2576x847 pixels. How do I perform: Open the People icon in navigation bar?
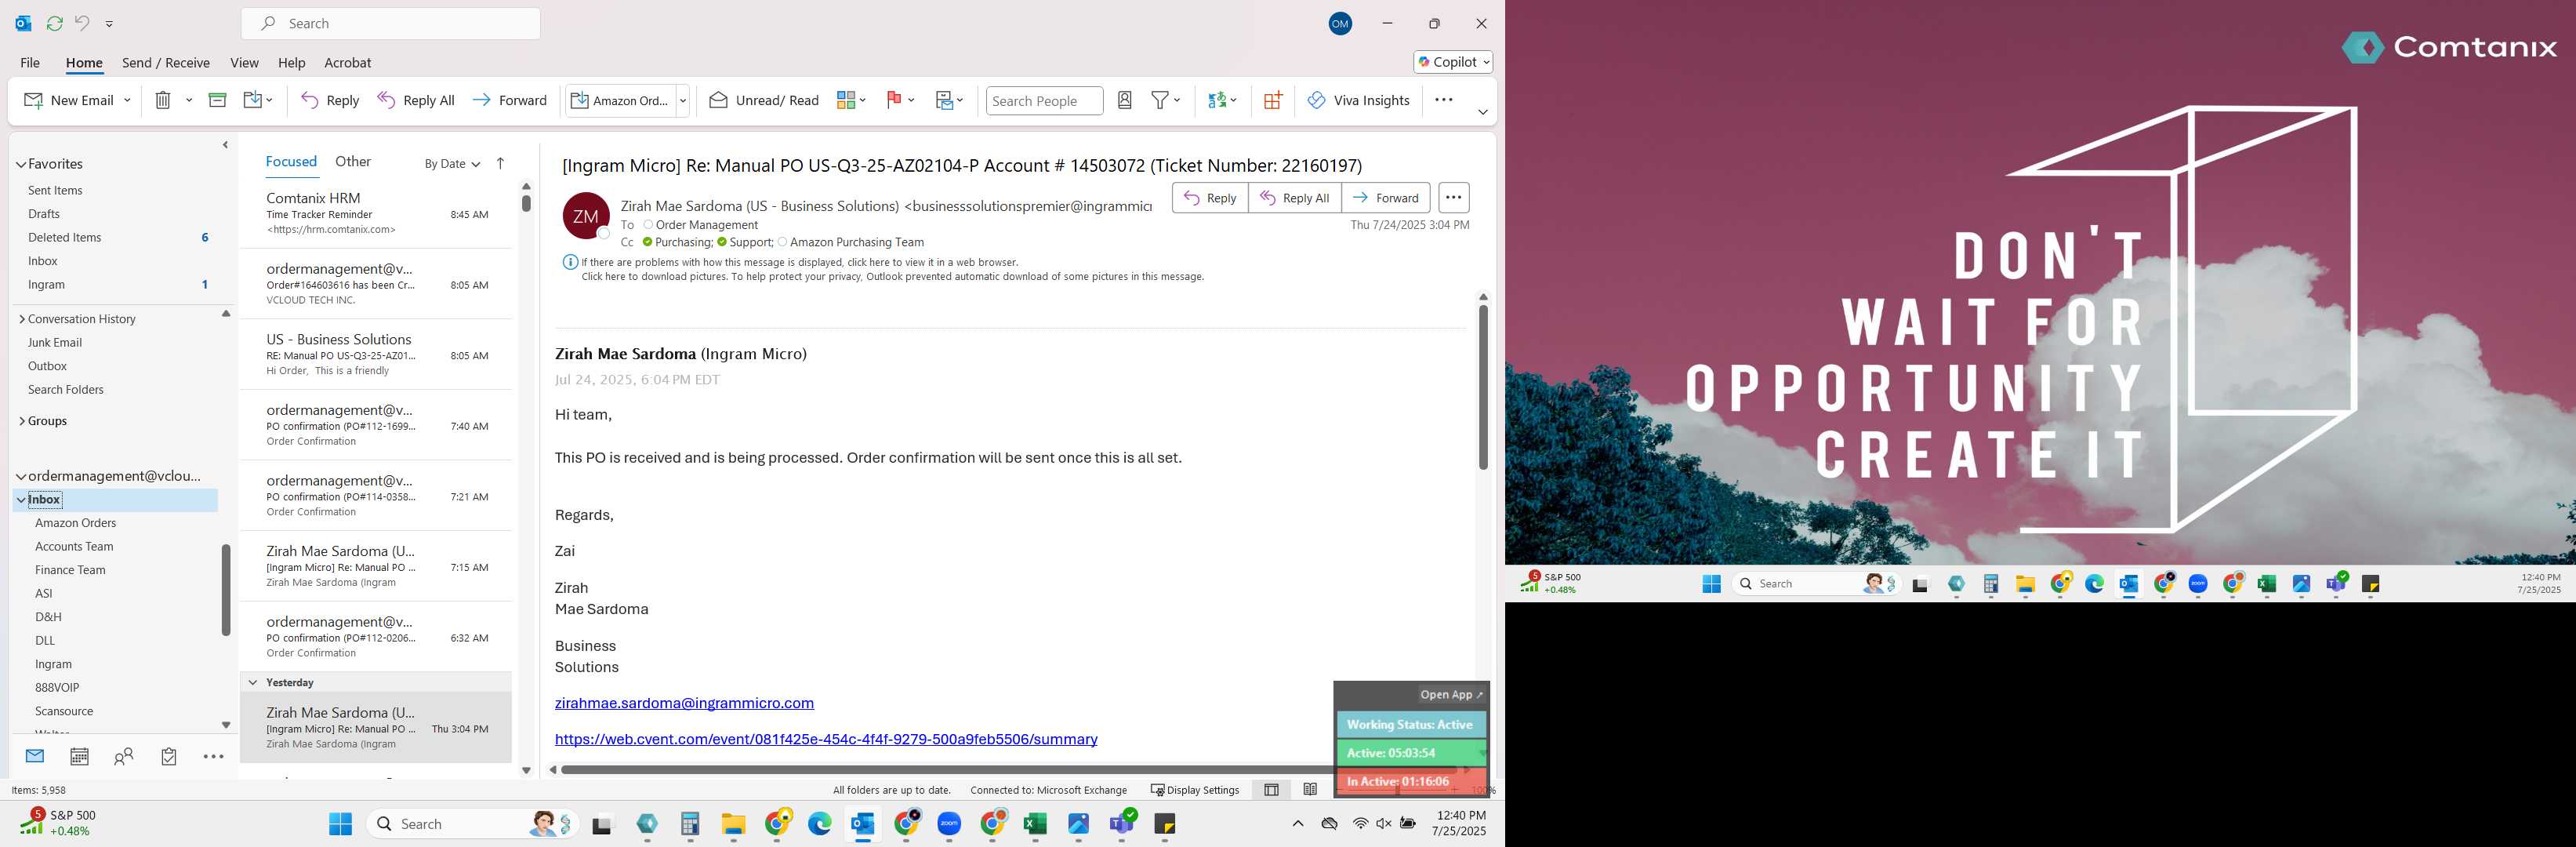pos(124,757)
